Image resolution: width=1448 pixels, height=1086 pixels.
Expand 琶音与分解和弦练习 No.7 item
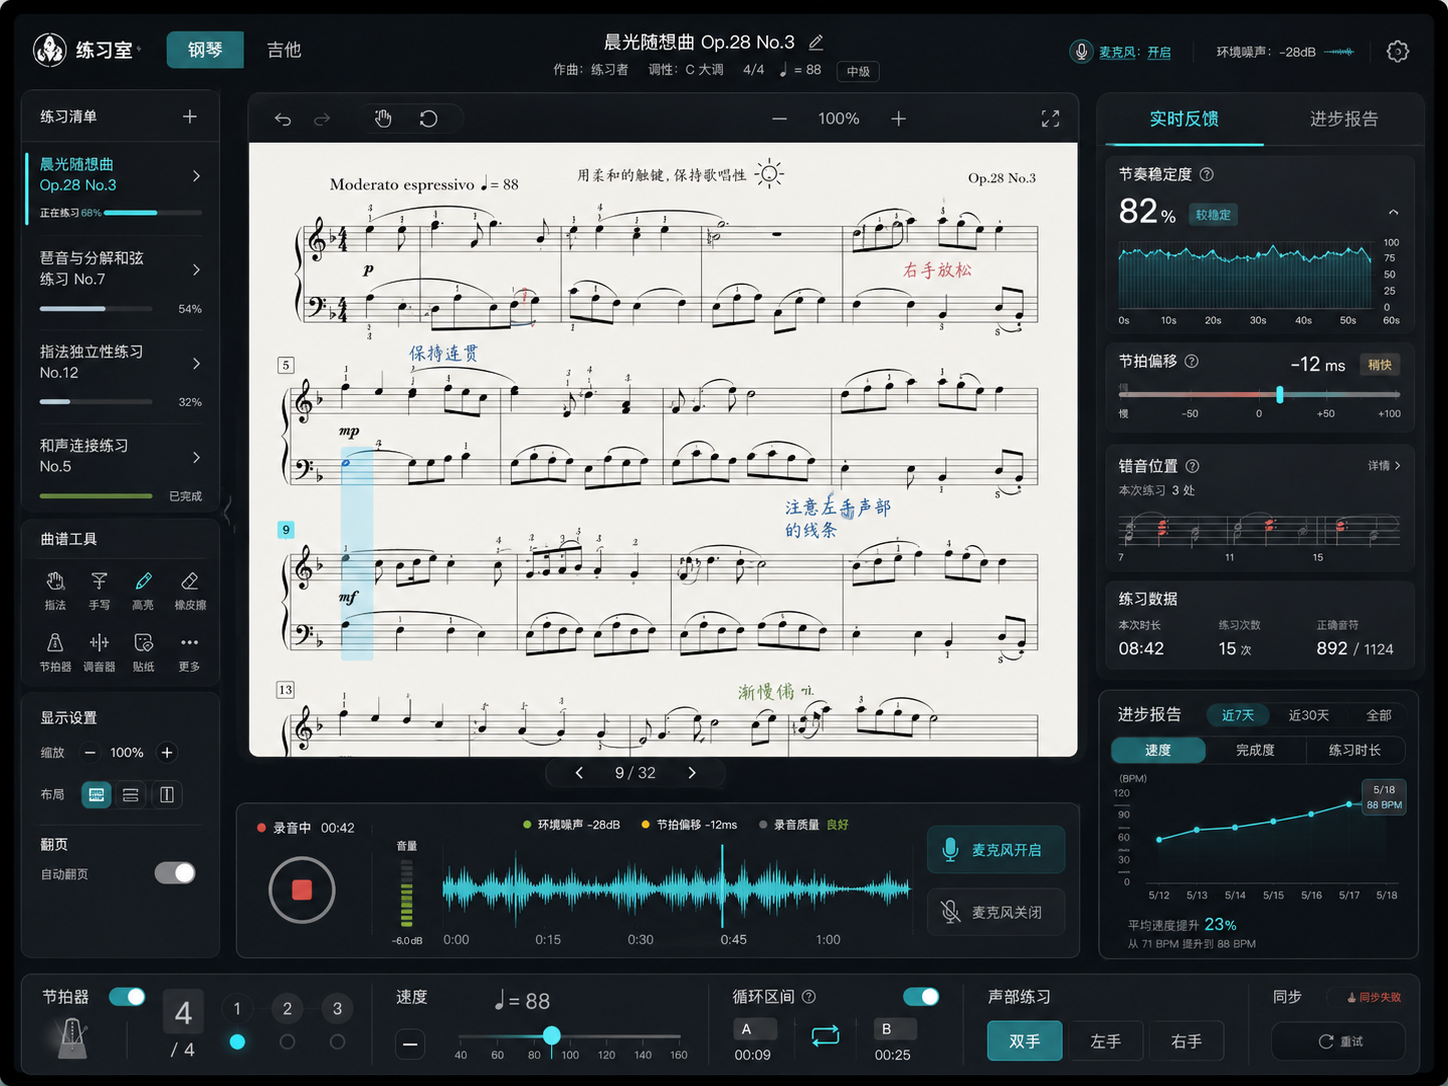tap(196, 270)
